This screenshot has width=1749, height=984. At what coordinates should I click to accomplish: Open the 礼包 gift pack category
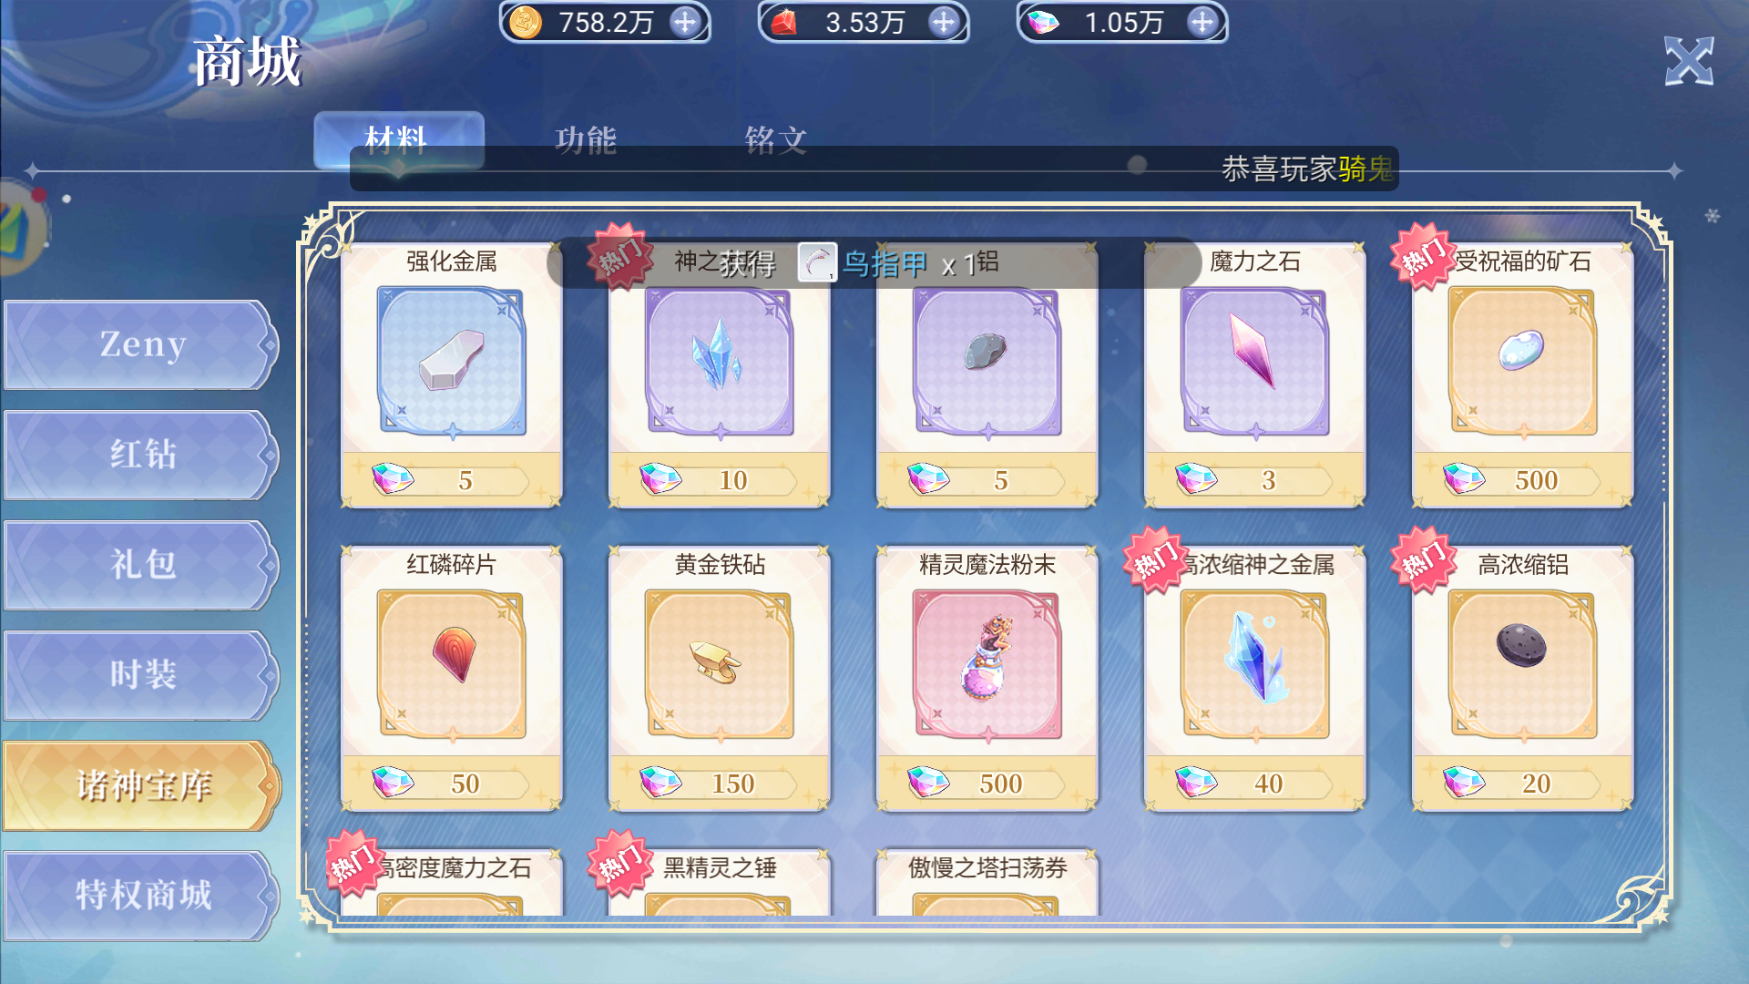[x=141, y=565]
